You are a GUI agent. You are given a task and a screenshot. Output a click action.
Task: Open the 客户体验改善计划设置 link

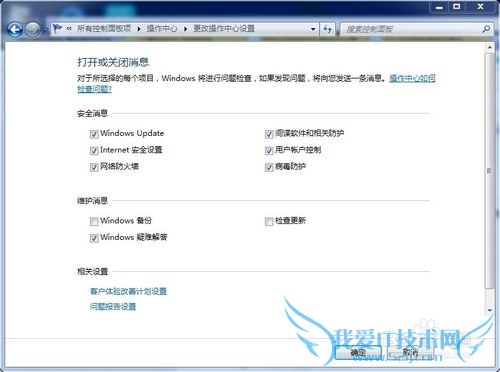128,291
